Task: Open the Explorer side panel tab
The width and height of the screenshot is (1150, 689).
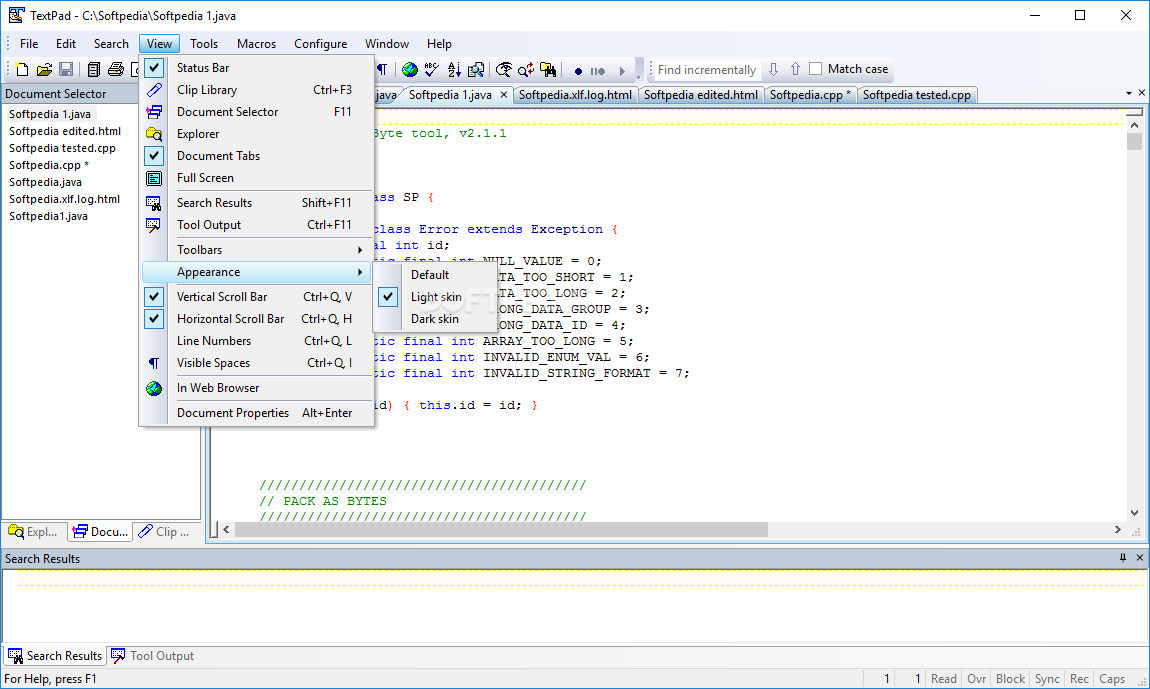Action: [34, 531]
